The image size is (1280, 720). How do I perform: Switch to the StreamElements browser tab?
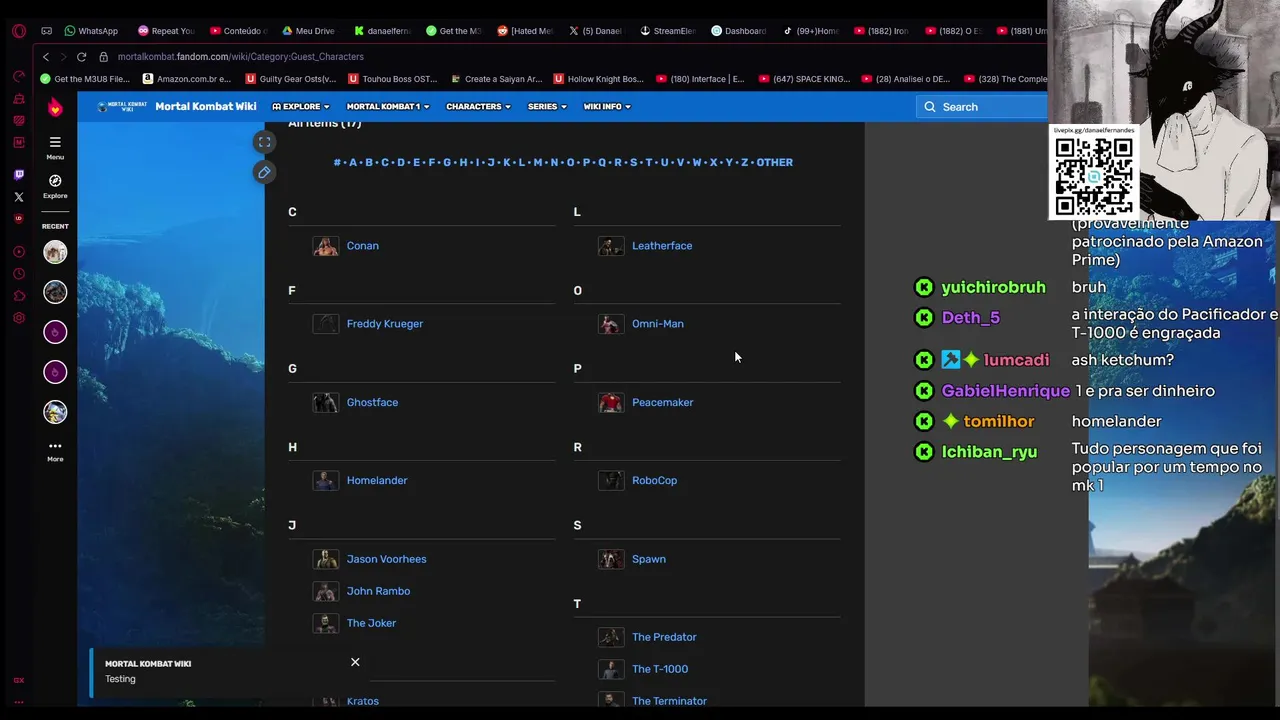tap(668, 31)
